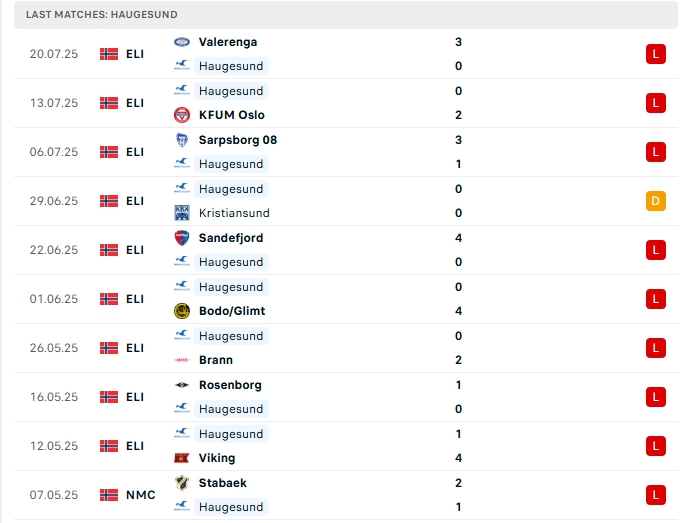Click the loss badge on Stabaek match
The height and width of the screenshot is (523, 686).
655,495
